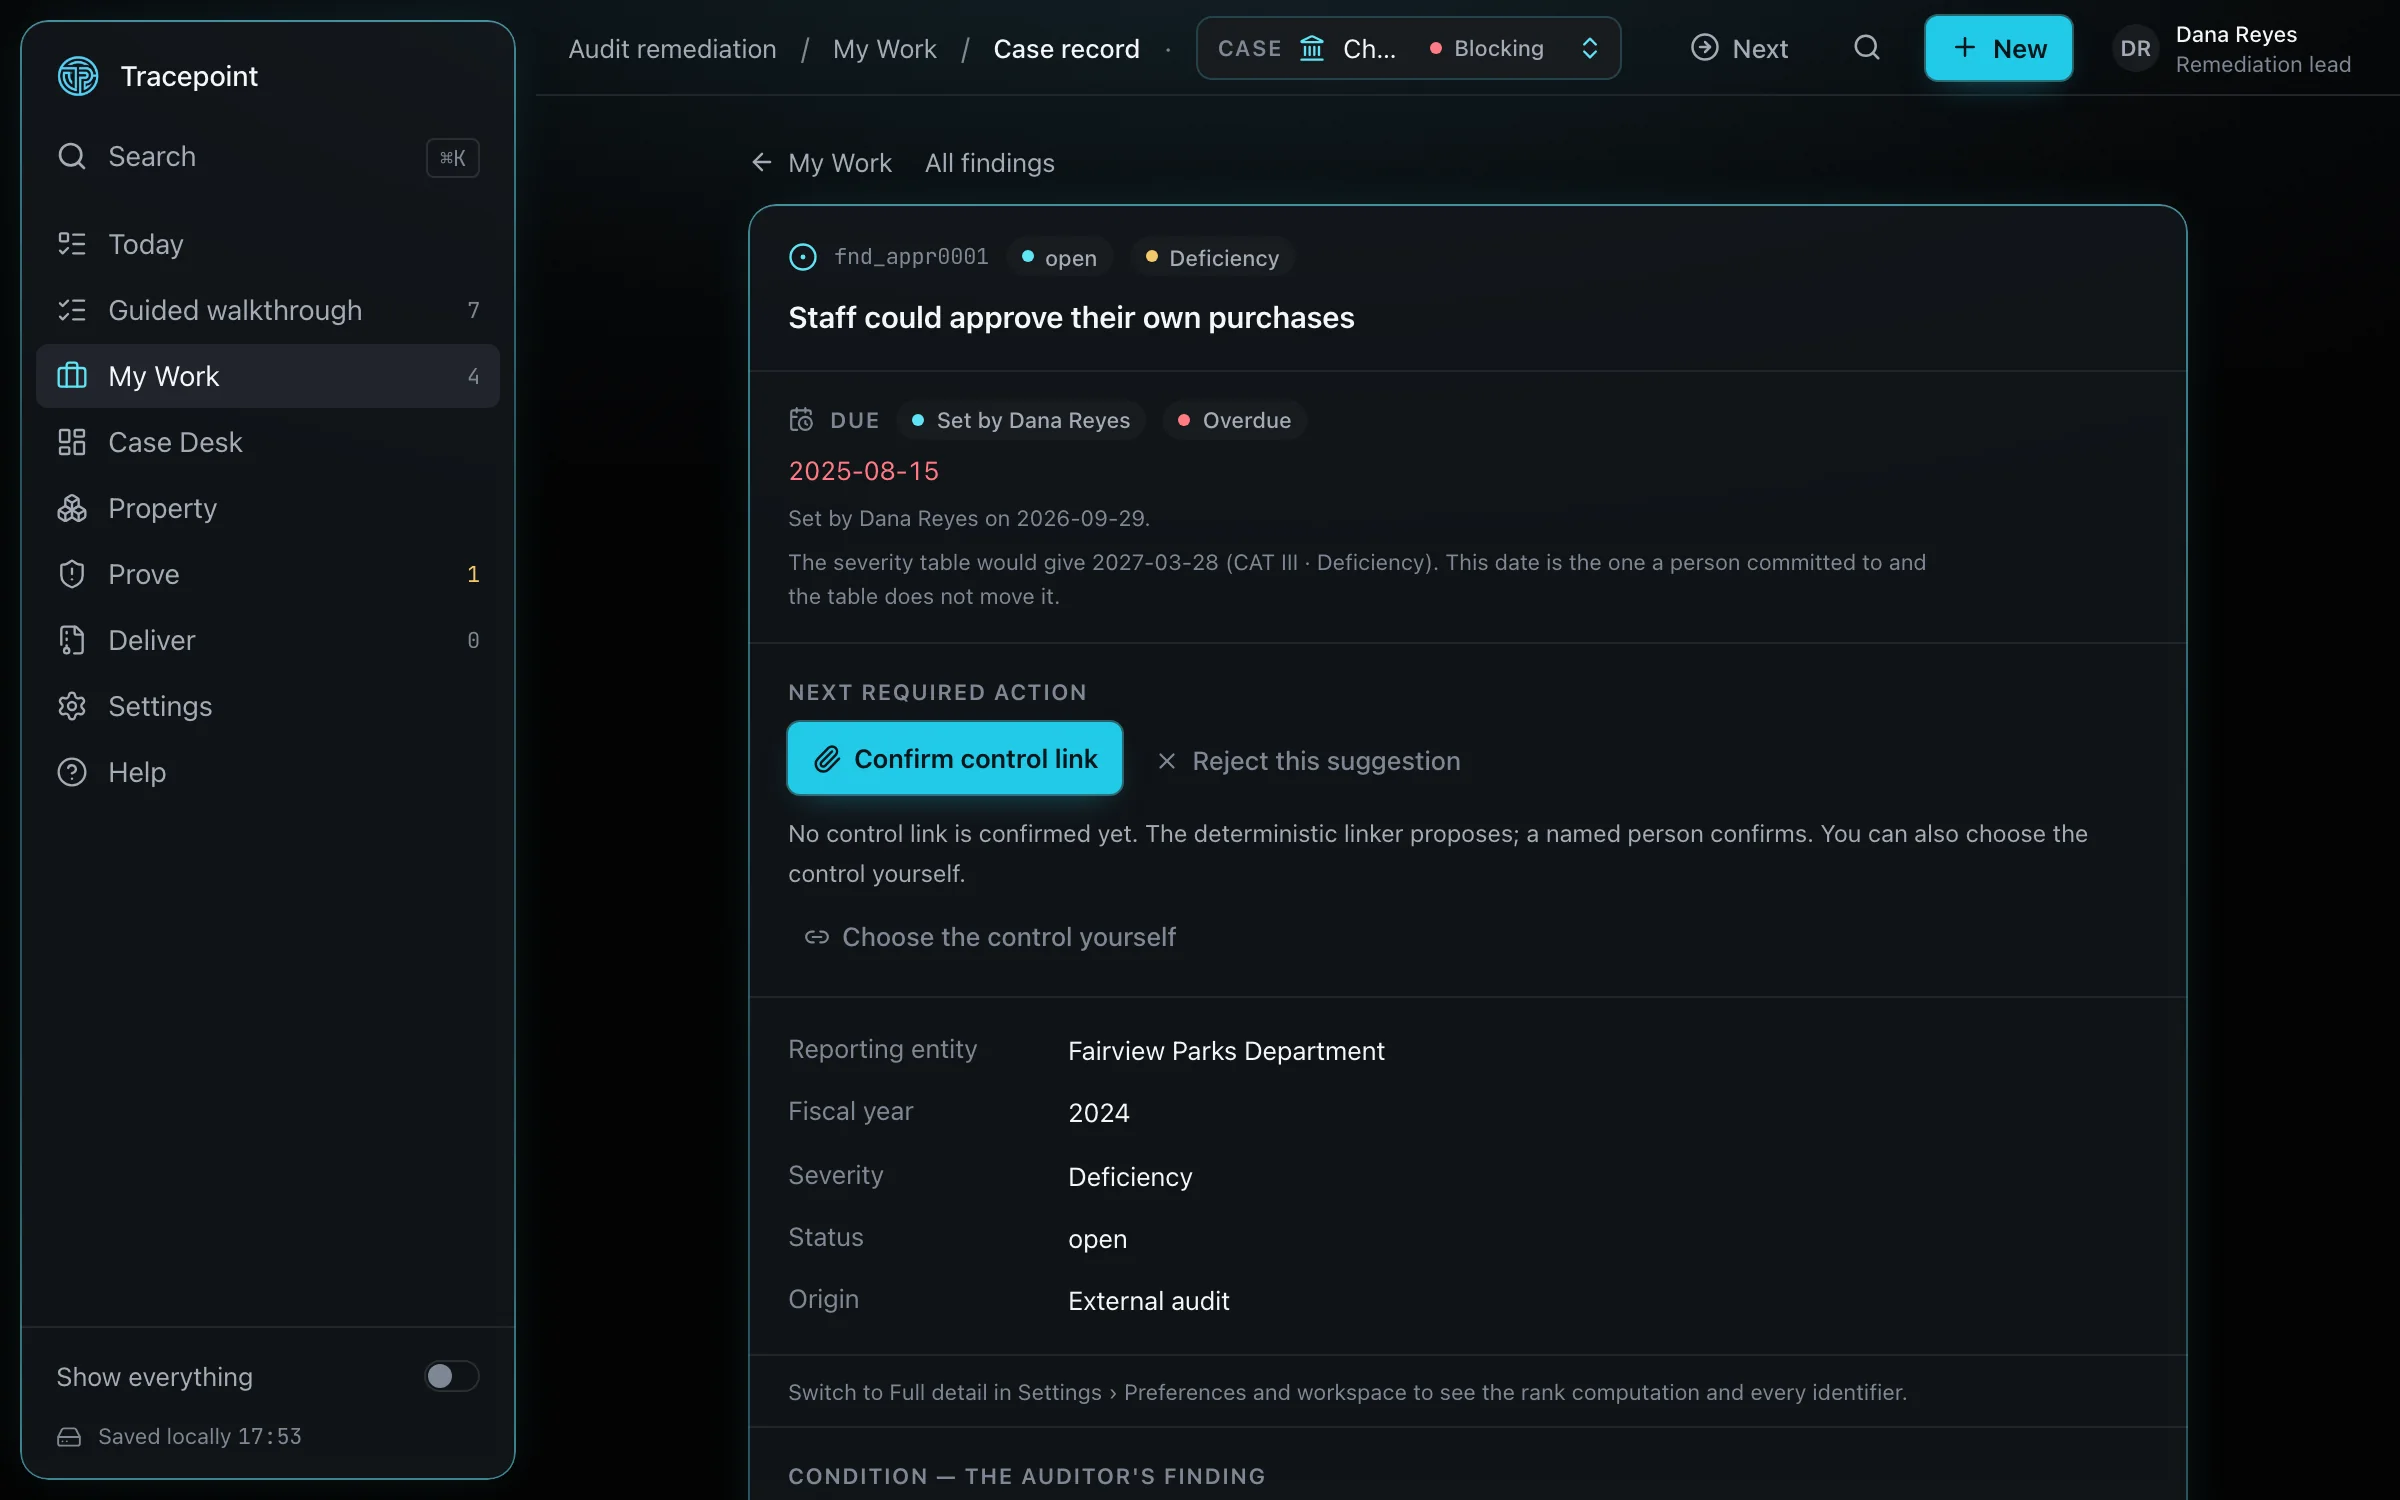The height and width of the screenshot is (1500, 2400).
Task: Open Guided walkthrough in the sidebar
Action: point(268,310)
